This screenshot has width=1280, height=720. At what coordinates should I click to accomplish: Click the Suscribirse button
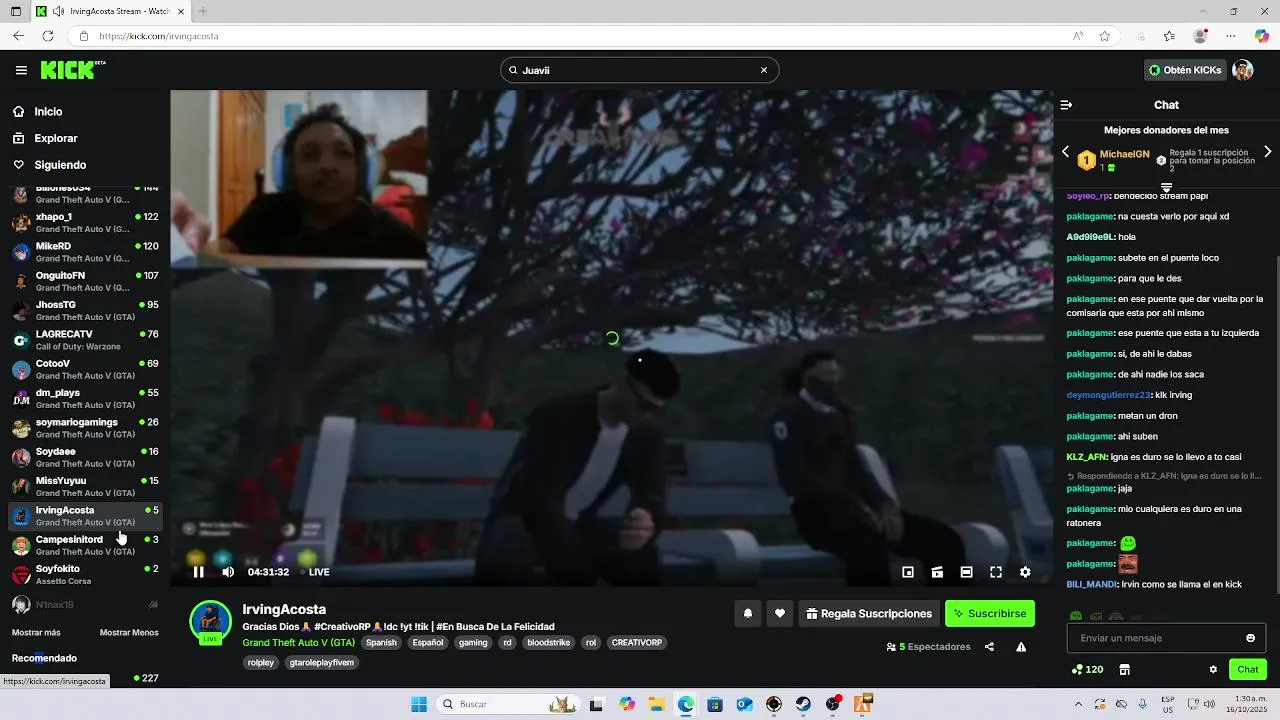click(x=990, y=614)
